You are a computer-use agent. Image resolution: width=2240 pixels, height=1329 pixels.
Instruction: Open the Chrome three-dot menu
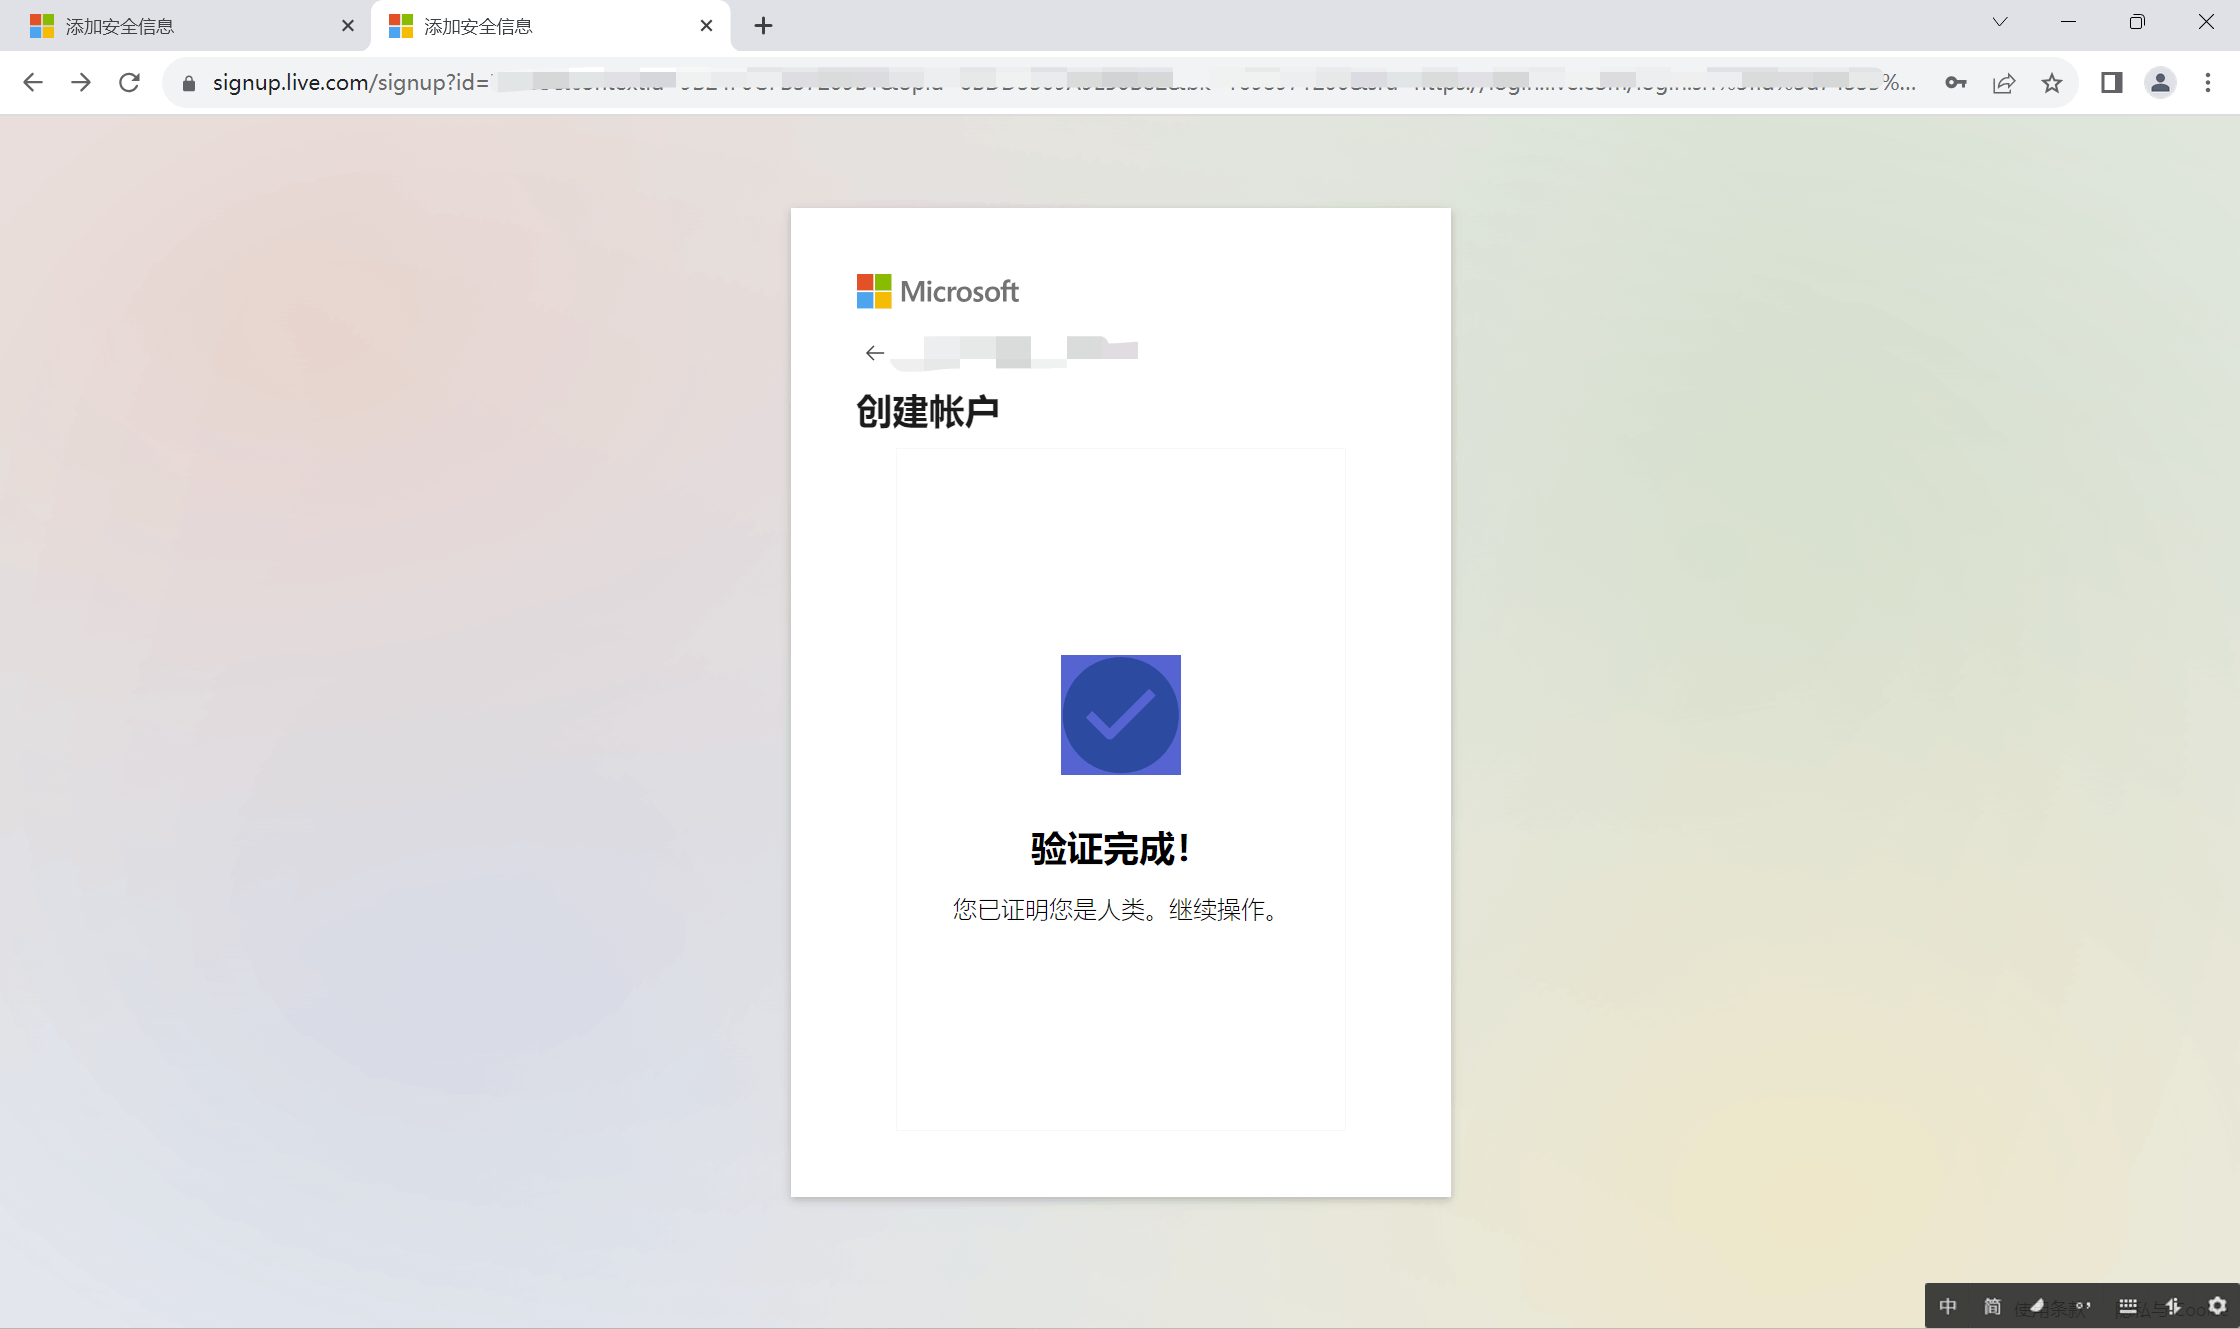(2208, 83)
